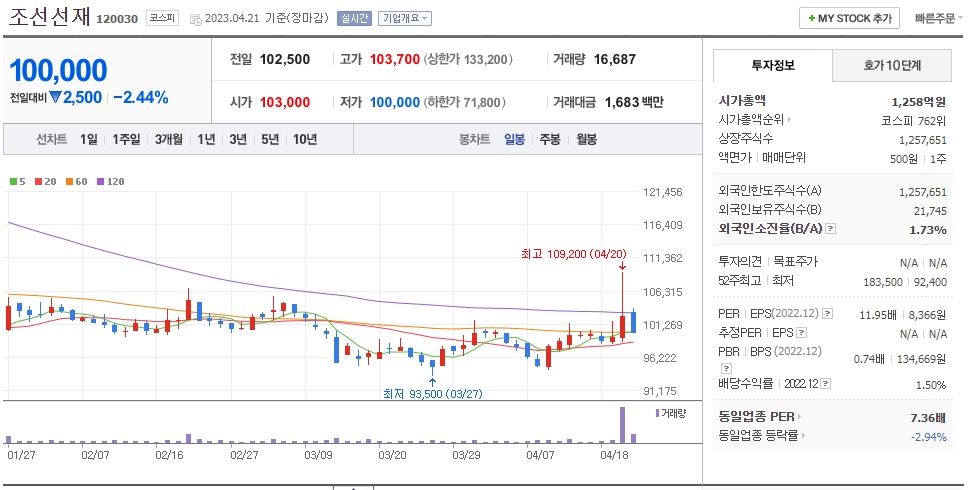
Task: Click the purple 120-day moving average legend
Action: (110, 181)
